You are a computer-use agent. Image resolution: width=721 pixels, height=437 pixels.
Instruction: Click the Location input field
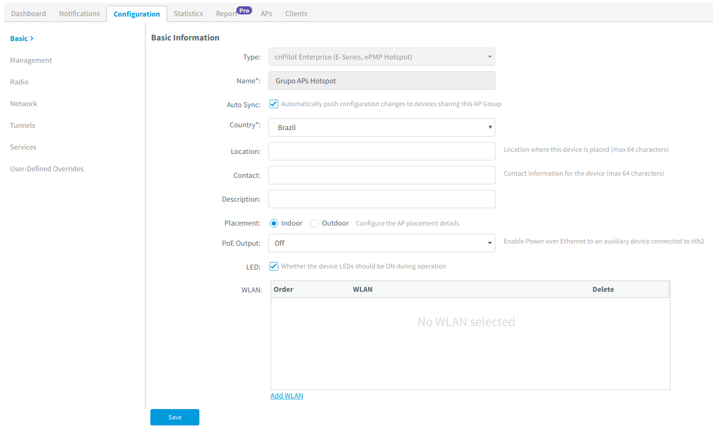pos(382,151)
